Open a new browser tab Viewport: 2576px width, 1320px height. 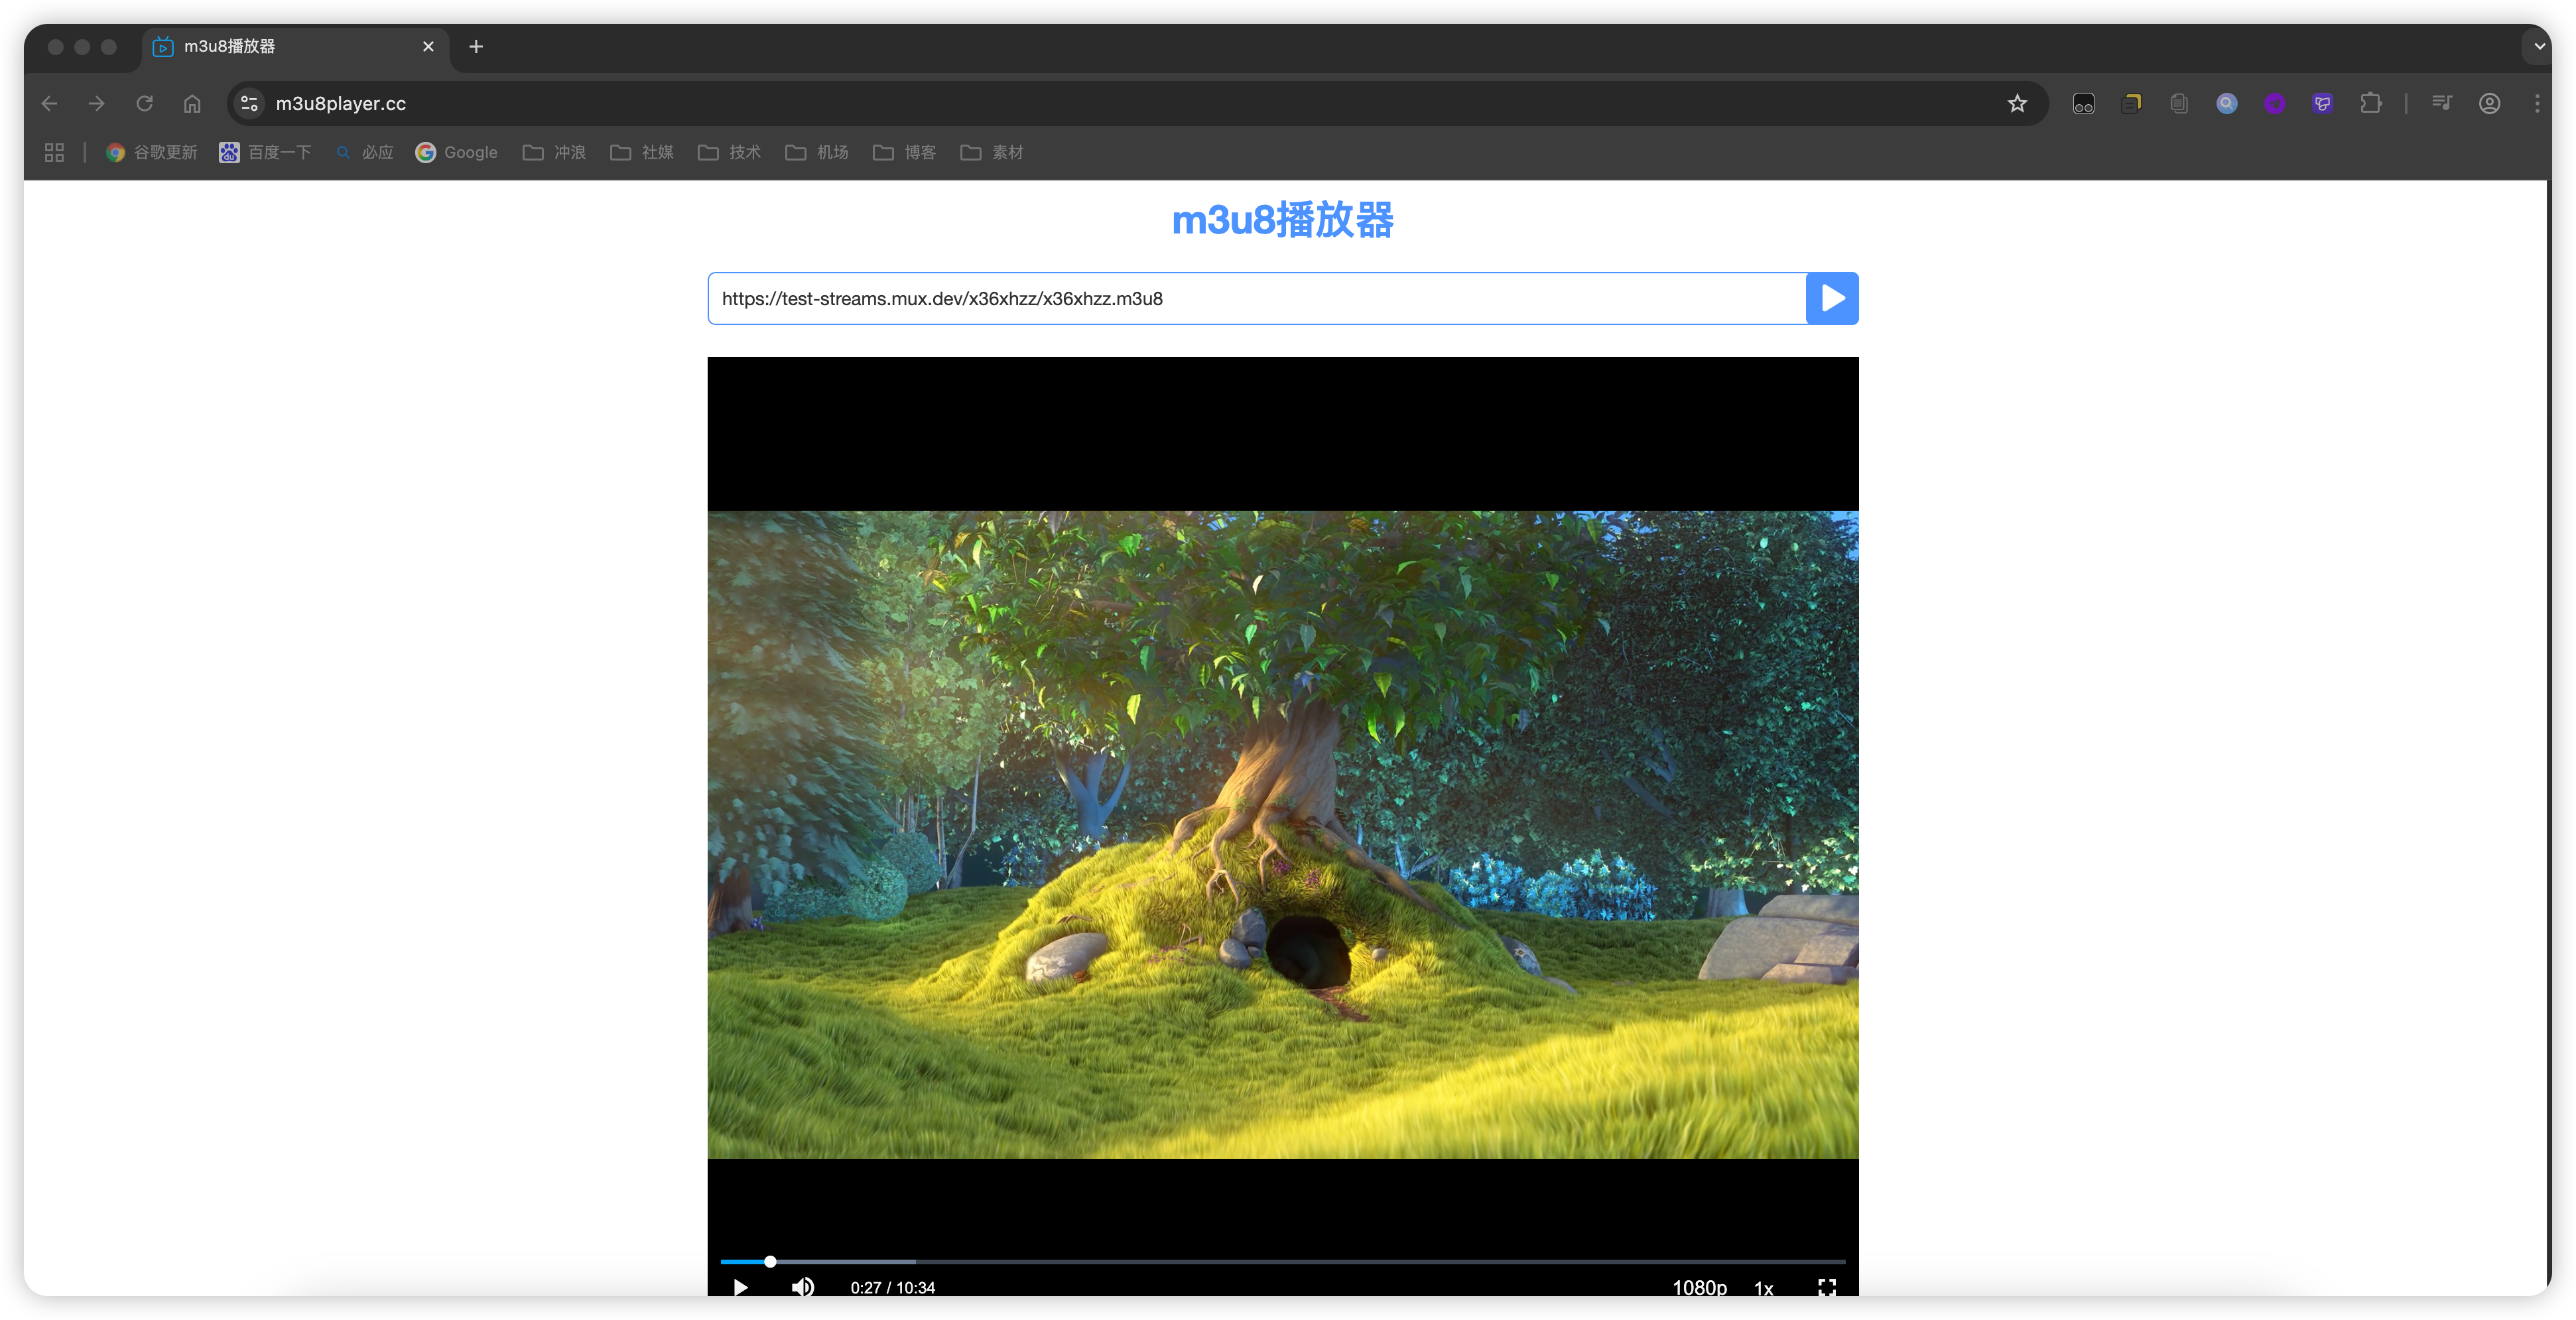(476, 47)
